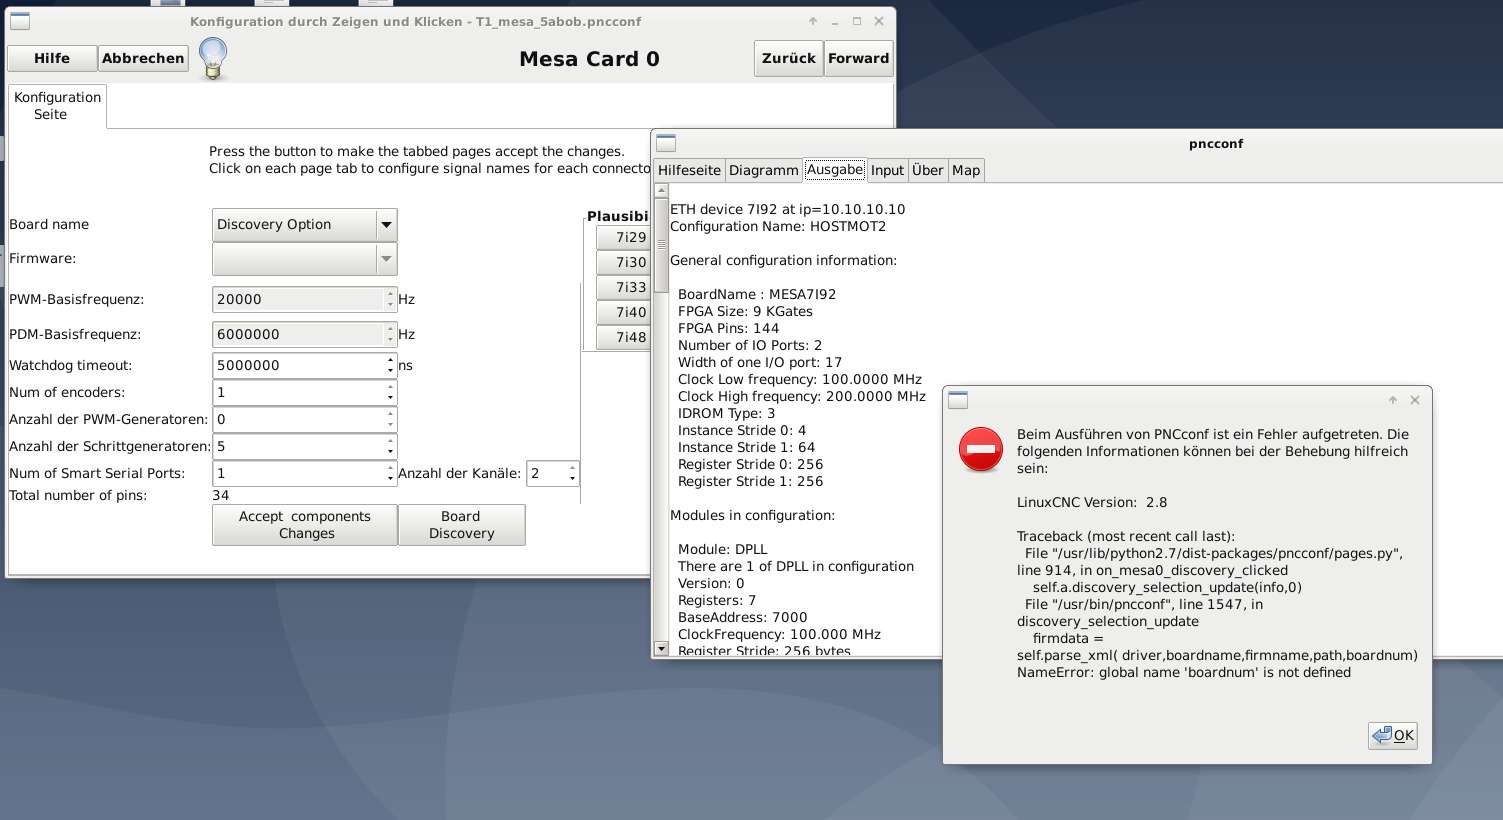Select the 7i30 daughter board button

pos(623,262)
